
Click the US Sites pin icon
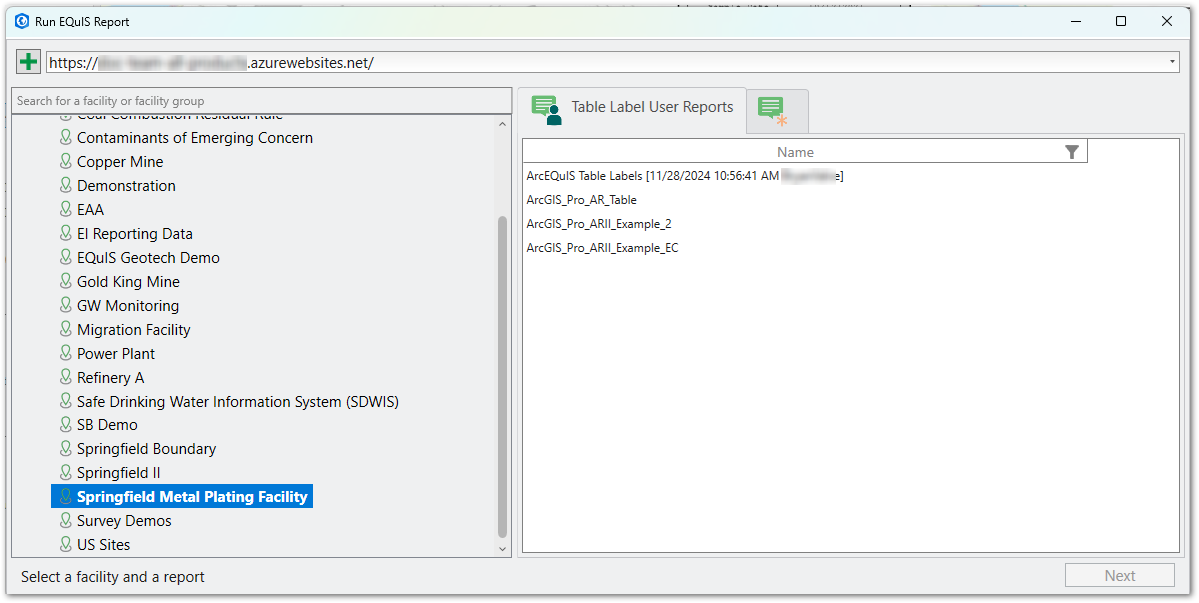pyautogui.click(x=66, y=544)
